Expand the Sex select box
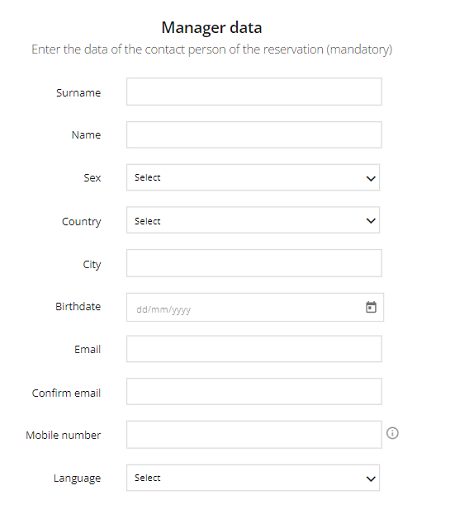 pos(253,177)
